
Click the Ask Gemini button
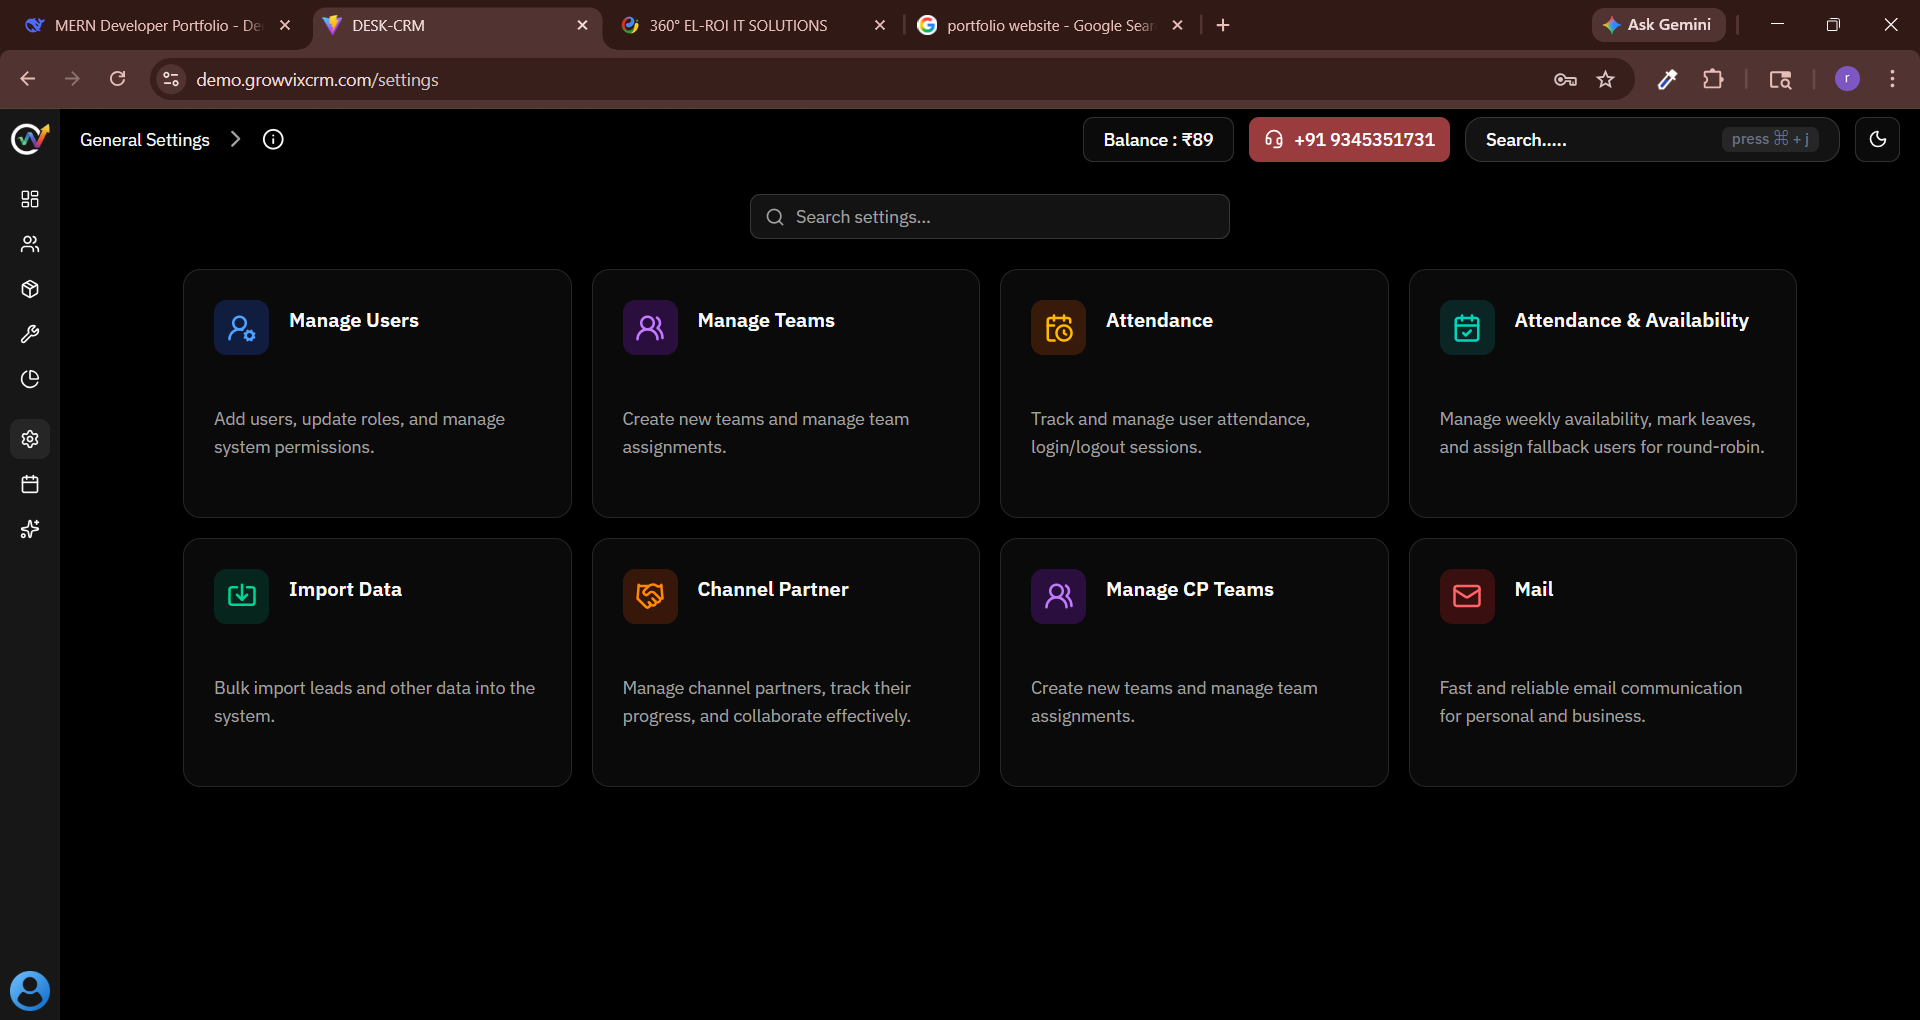tap(1658, 25)
